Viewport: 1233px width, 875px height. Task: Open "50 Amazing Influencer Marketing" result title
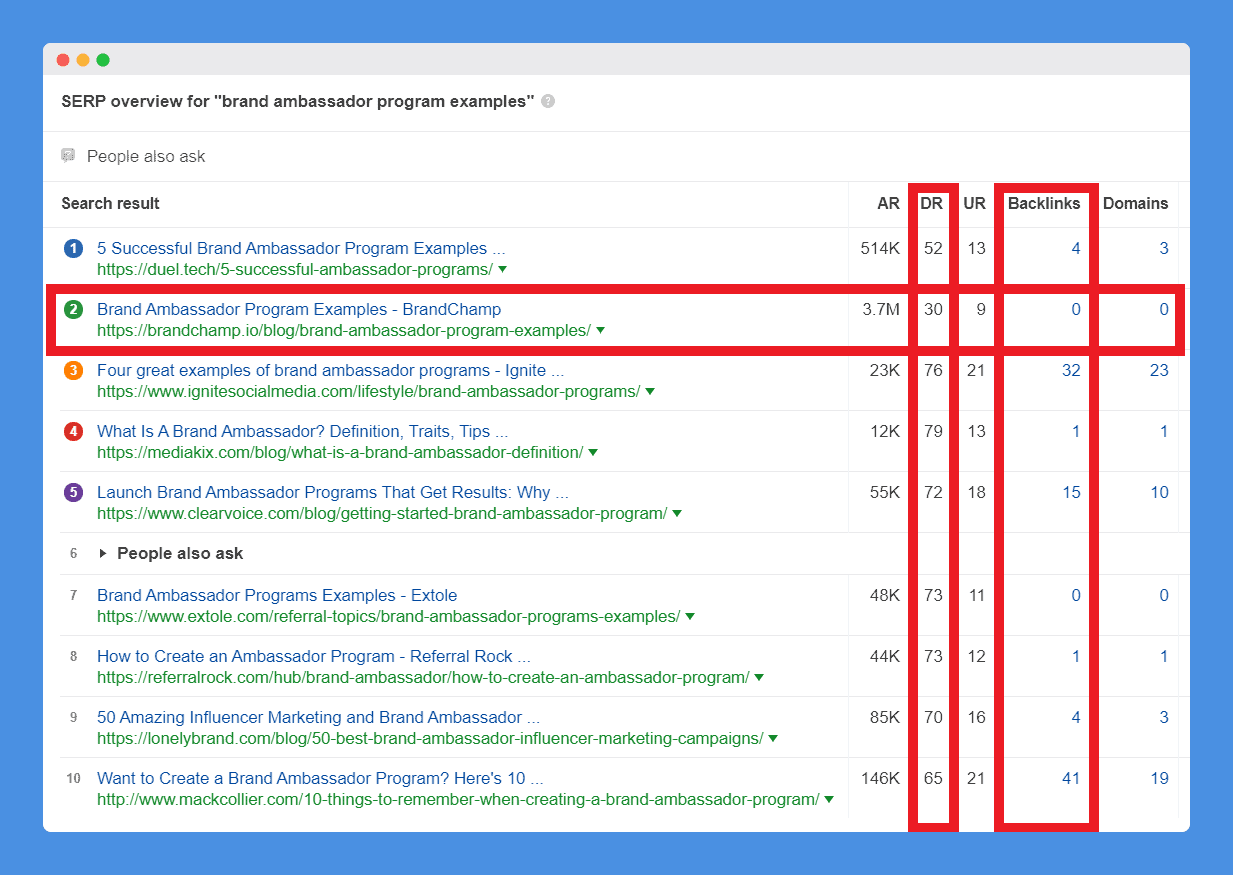click(319, 717)
